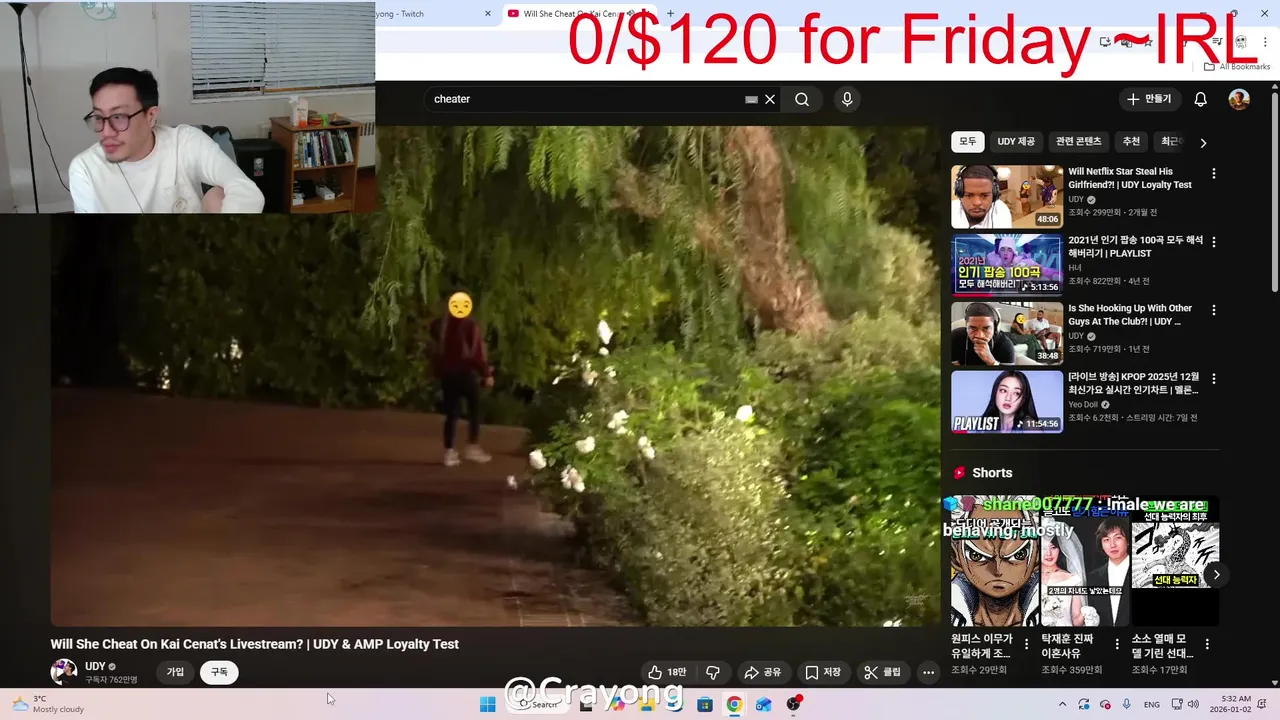Open options for Is She Hooking Up video
The width and height of the screenshot is (1280, 720).
[x=1214, y=310]
